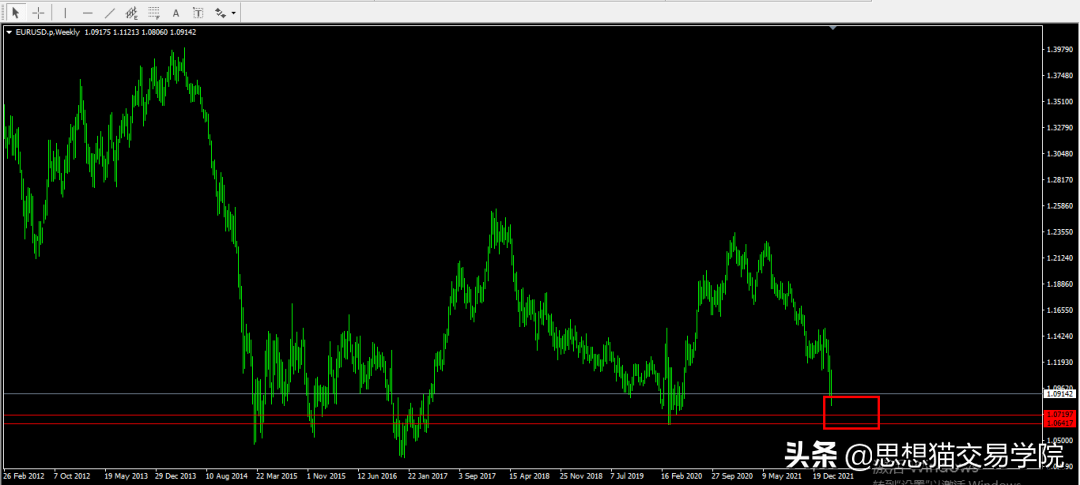1080x485 pixels.
Task: Choose the Horizontal Line drawing tool
Action: coord(87,12)
